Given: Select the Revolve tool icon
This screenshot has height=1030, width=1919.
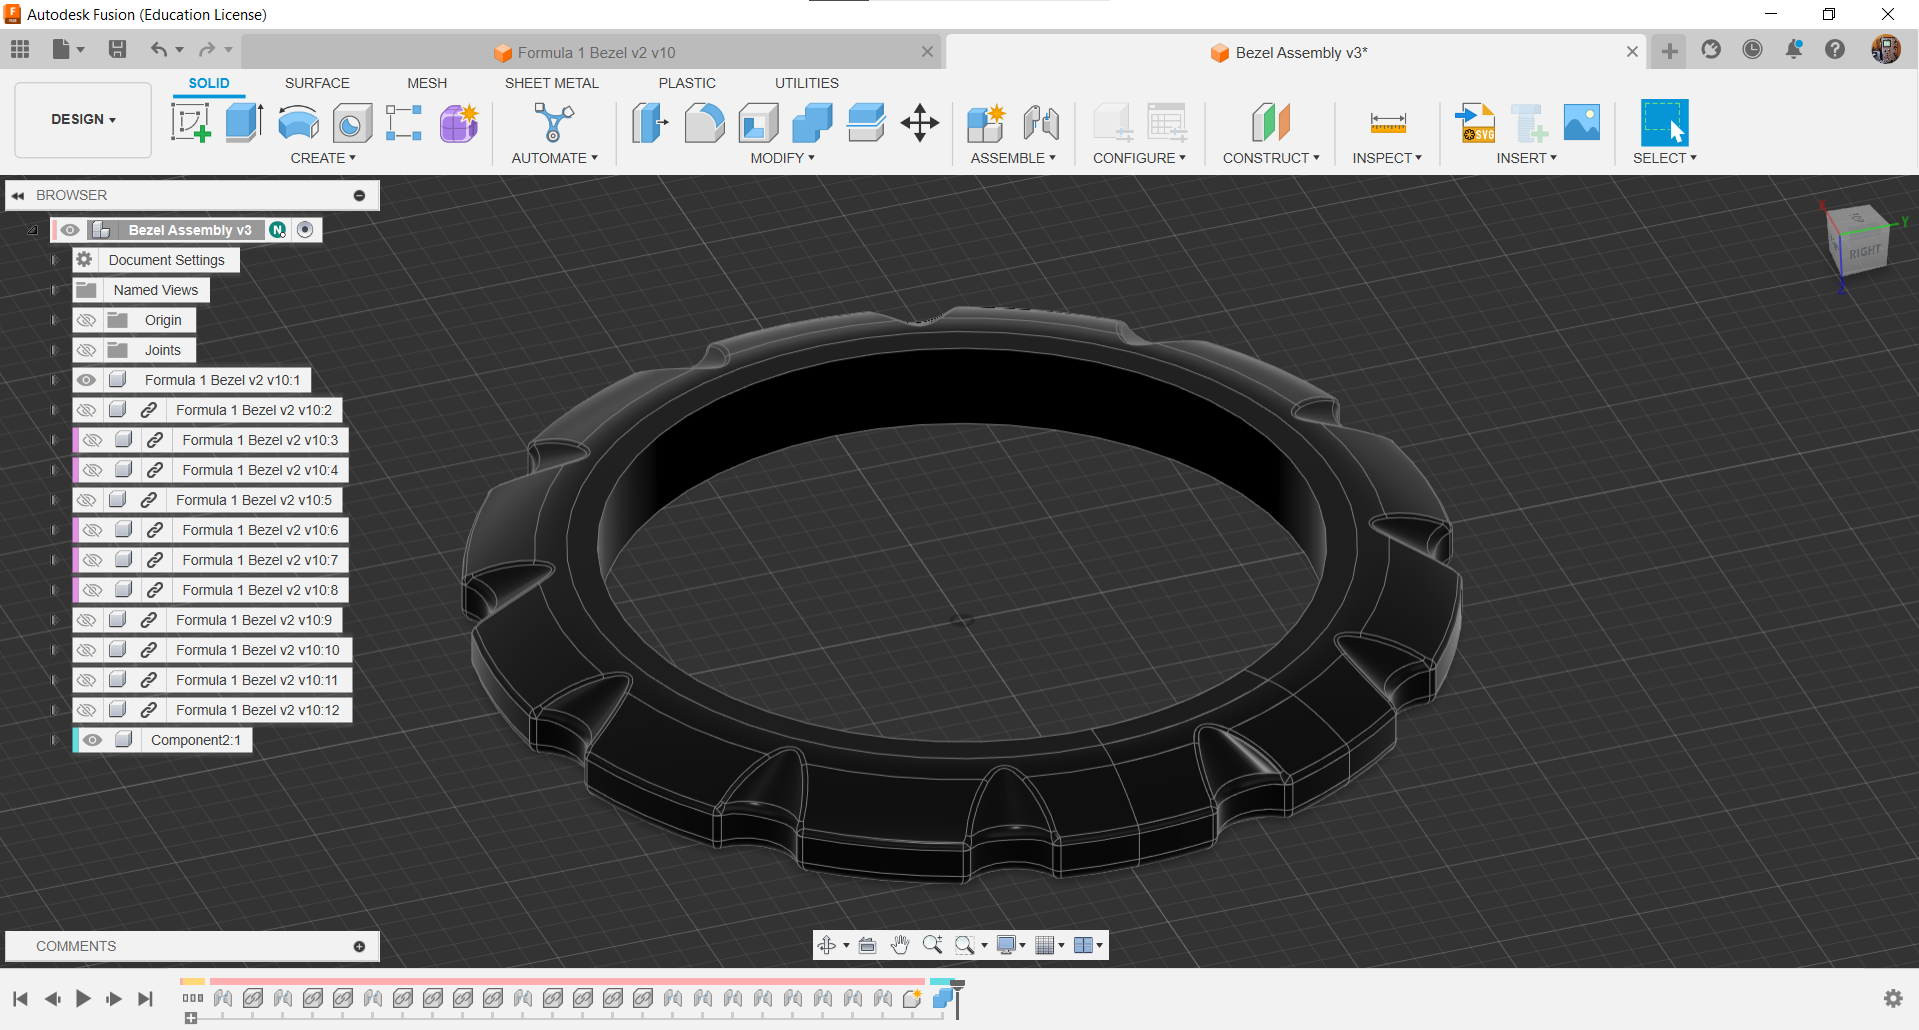Looking at the screenshot, I should (x=298, y=123).
